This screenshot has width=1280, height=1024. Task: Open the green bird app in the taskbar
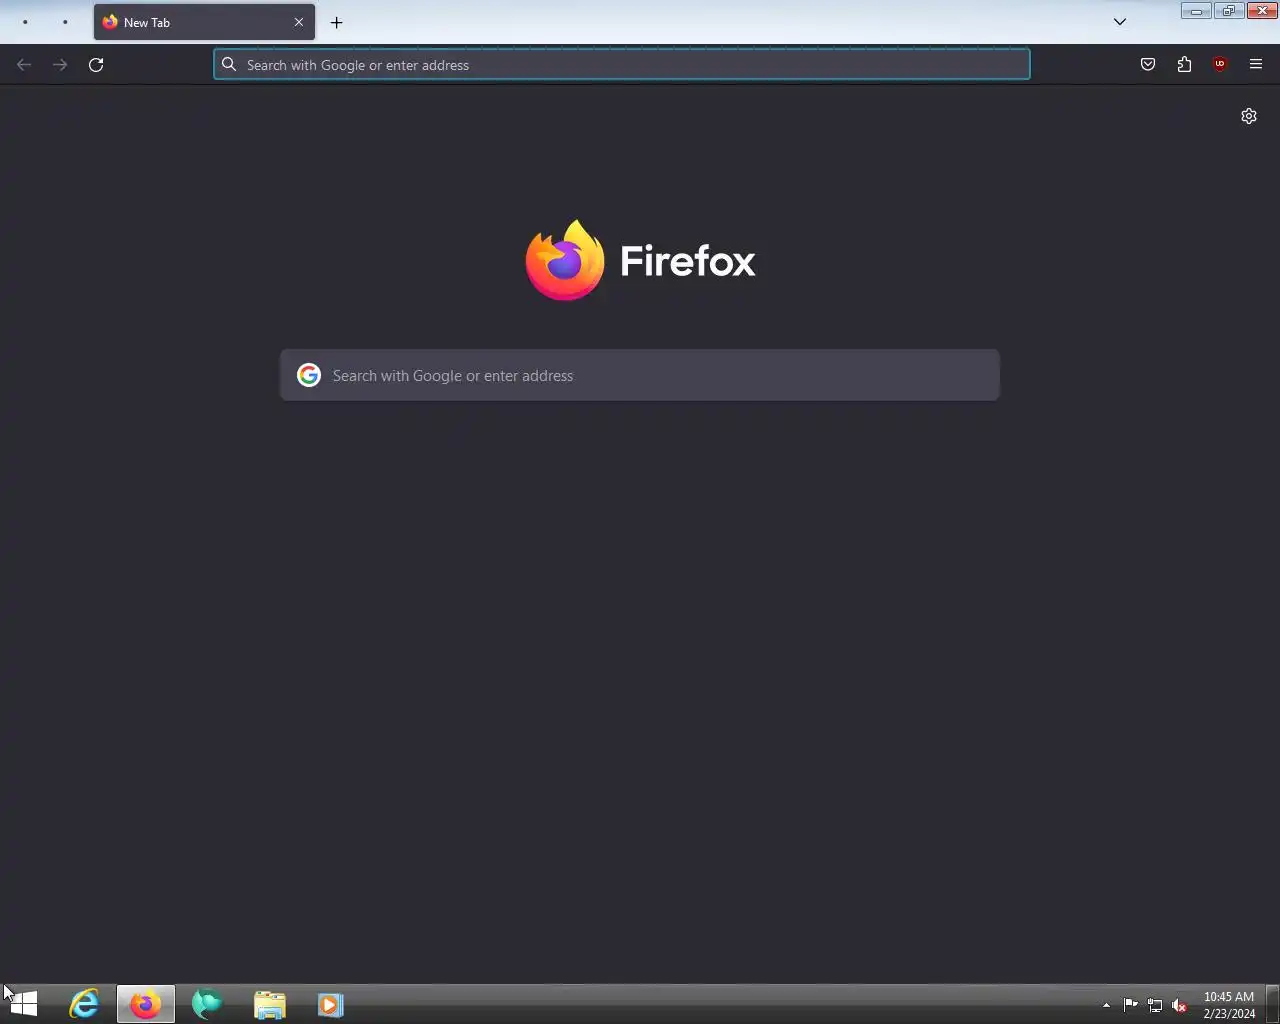click(207, 1004)
